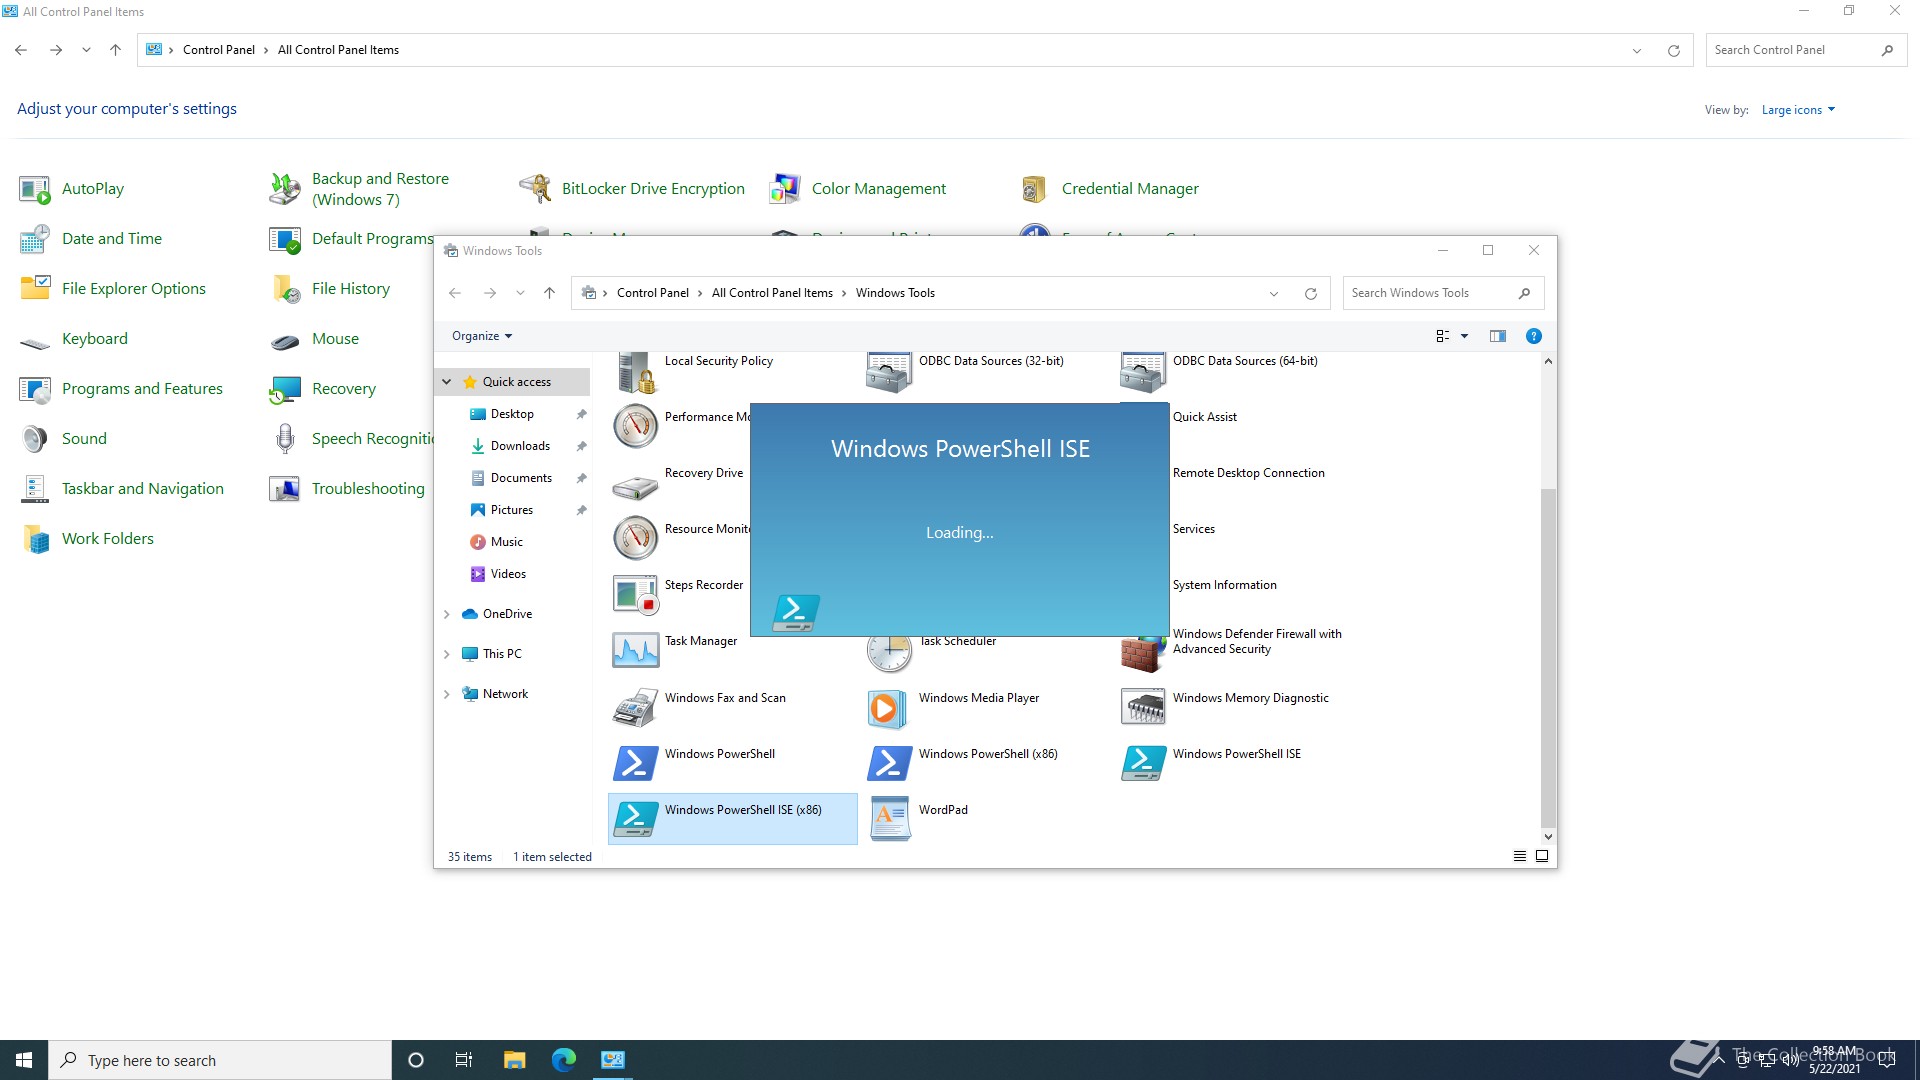Click the Help icon in Windows Tools
This screenshot has width=1920, height=1080.
(1533, 336)
